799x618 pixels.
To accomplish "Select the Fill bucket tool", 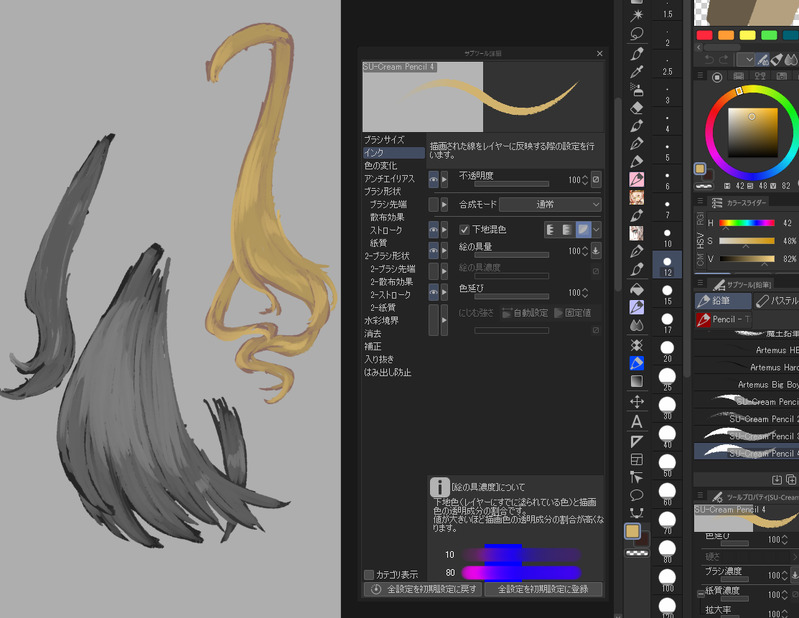I will (636, 289).
